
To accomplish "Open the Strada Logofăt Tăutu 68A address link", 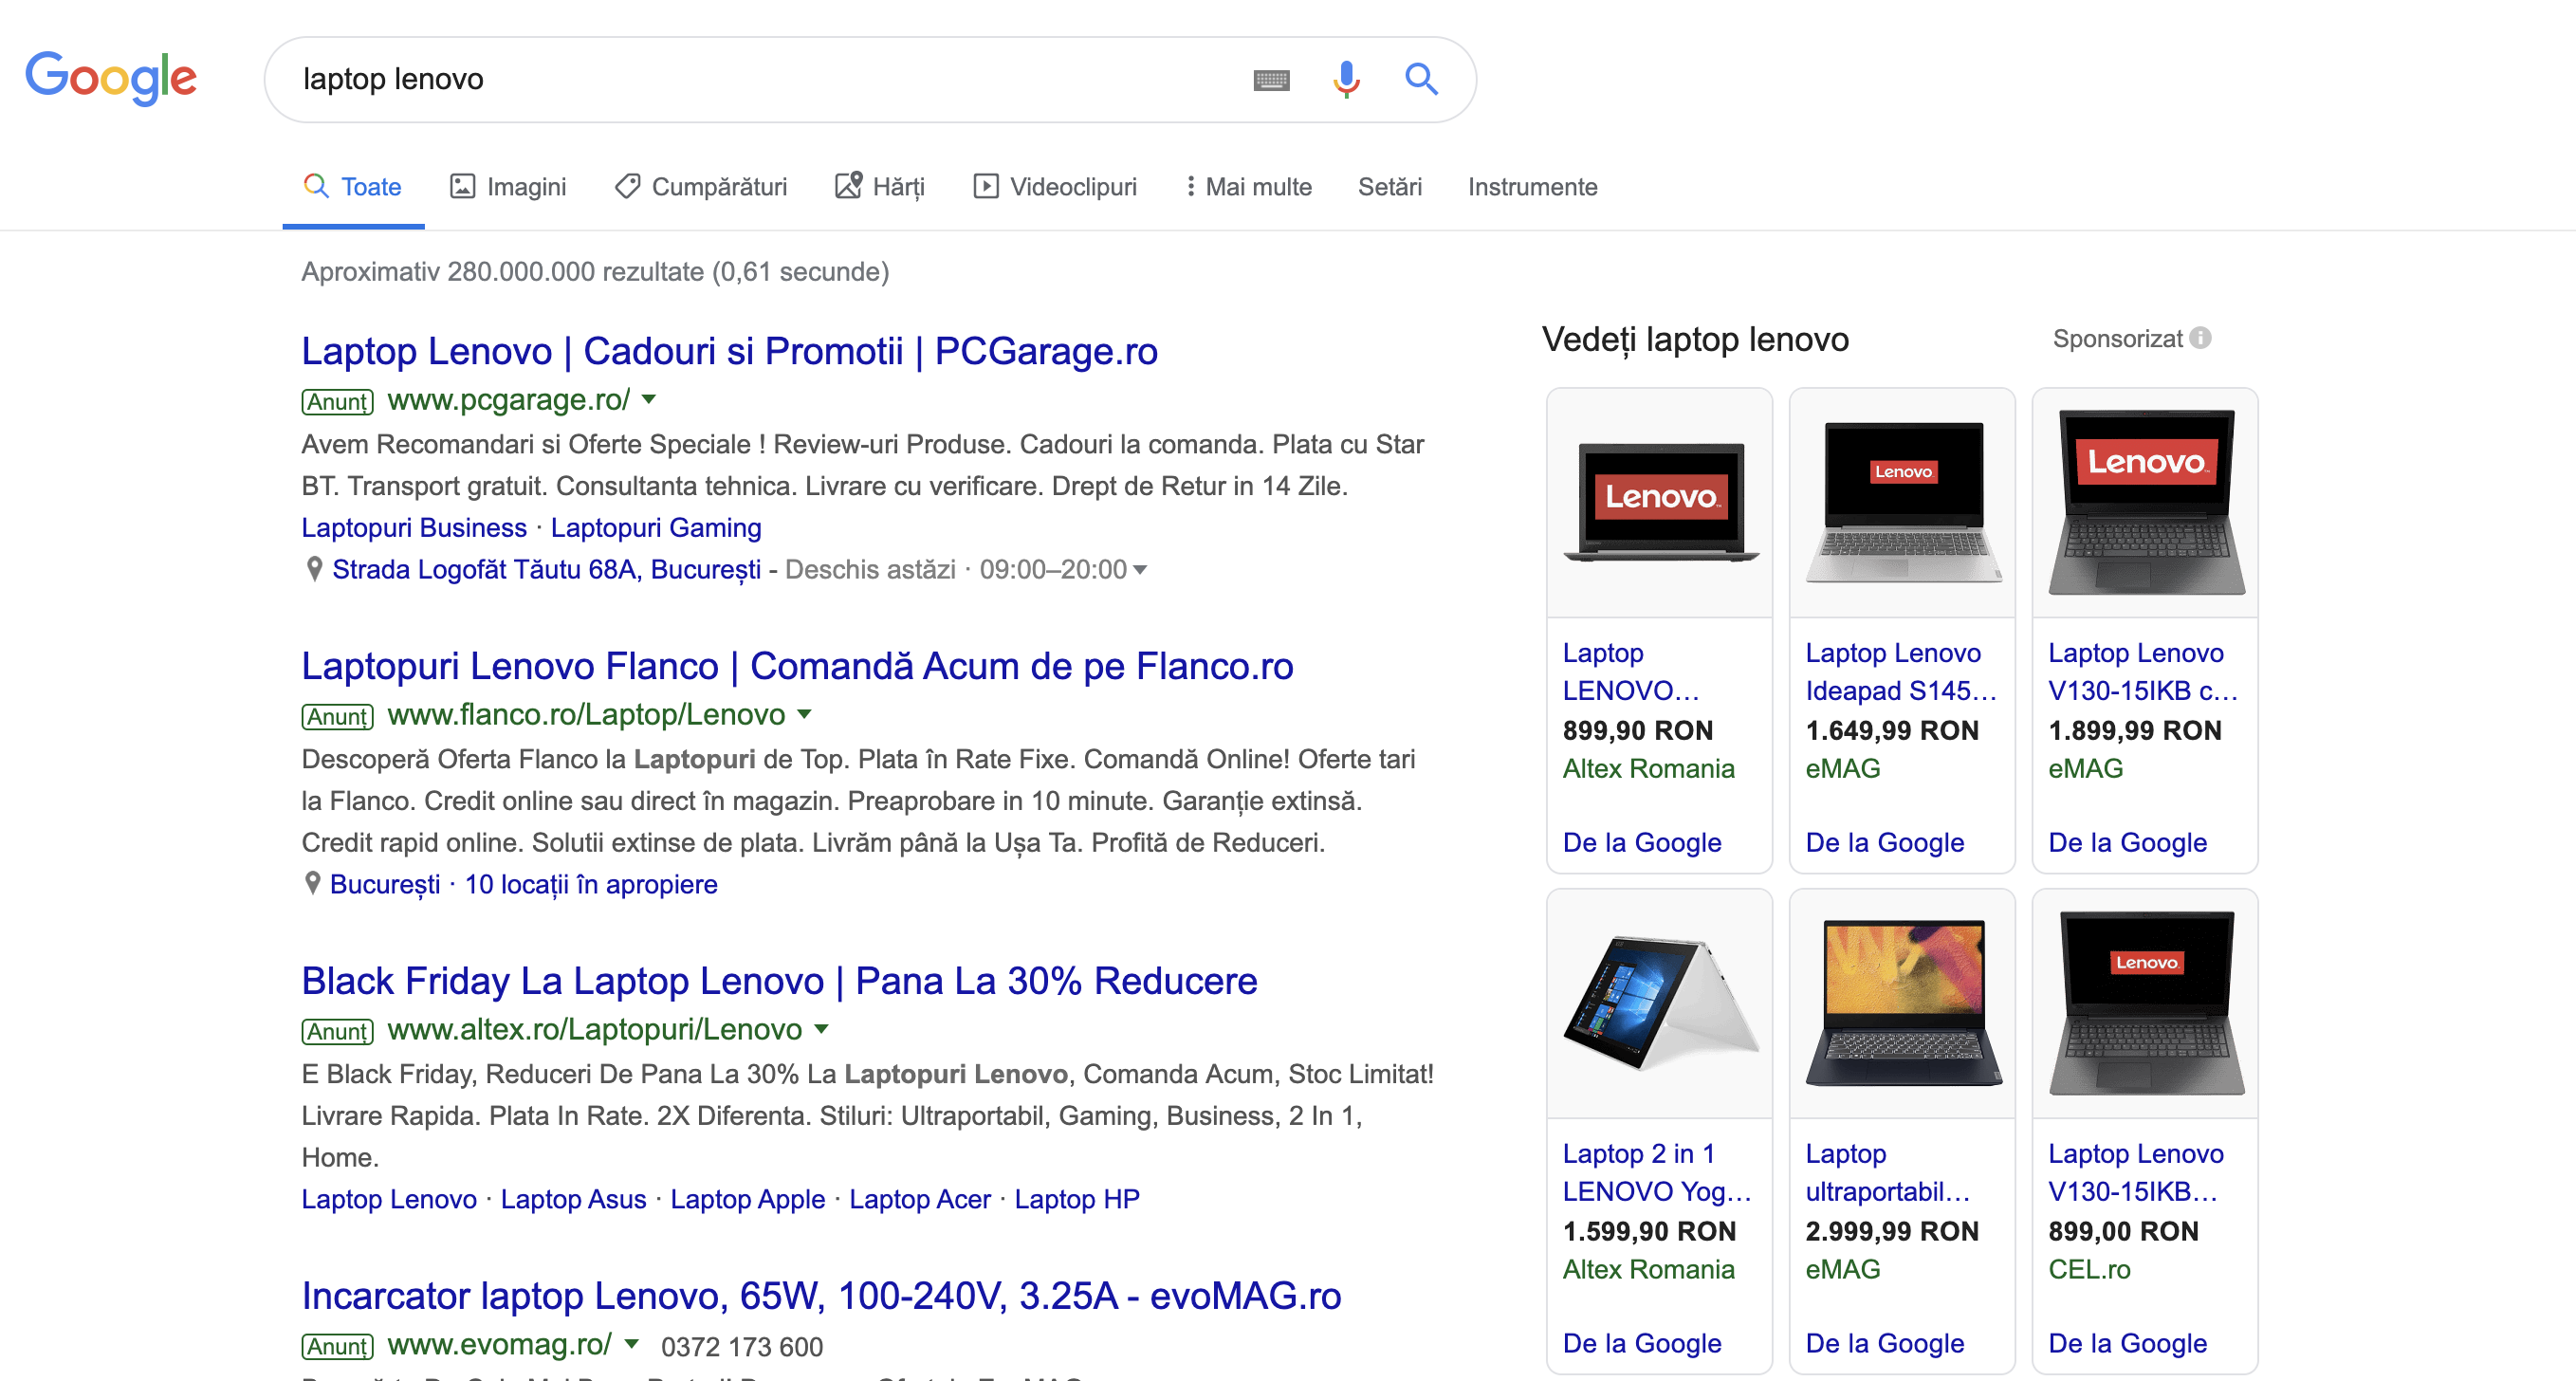I will 546,570.
